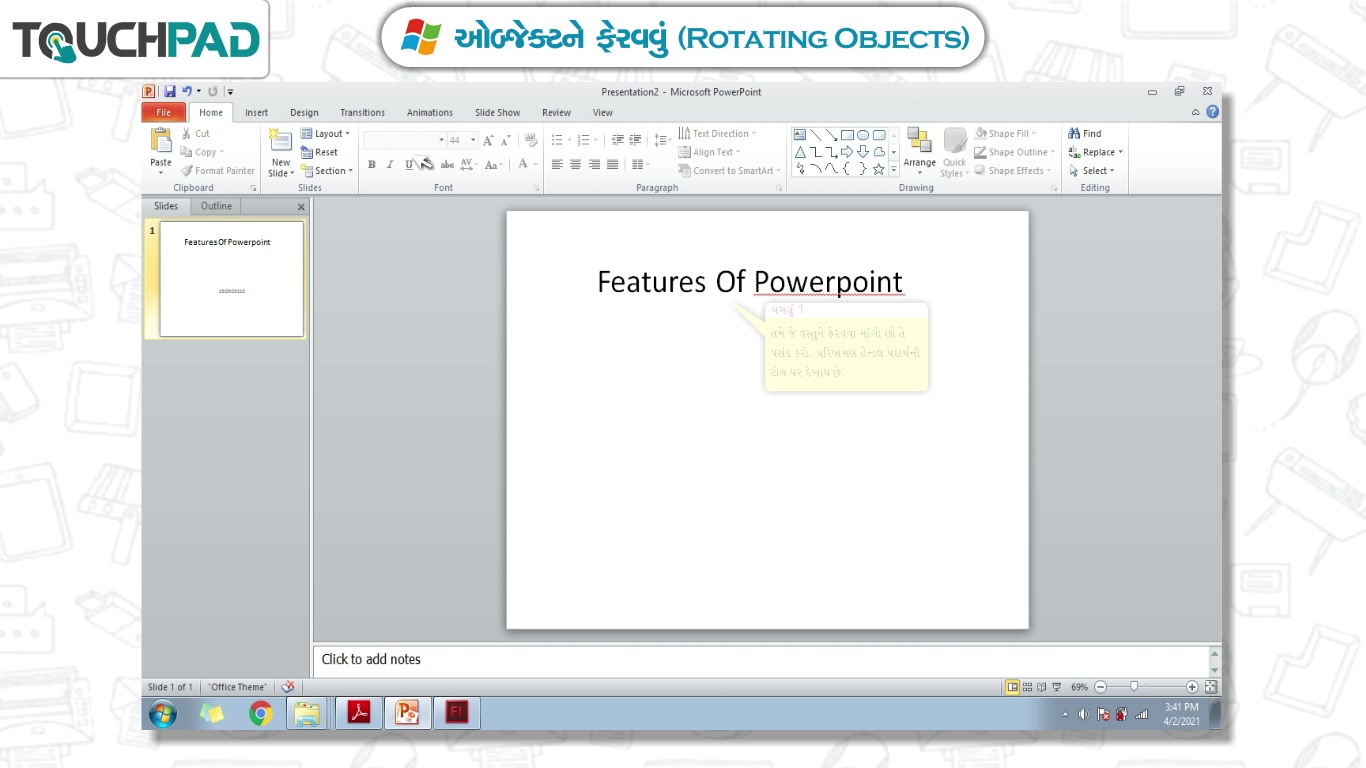Zoom in with the plus button
Image resolution: width=1366 pixels, height=768 pixels.
click(1192, 687)
